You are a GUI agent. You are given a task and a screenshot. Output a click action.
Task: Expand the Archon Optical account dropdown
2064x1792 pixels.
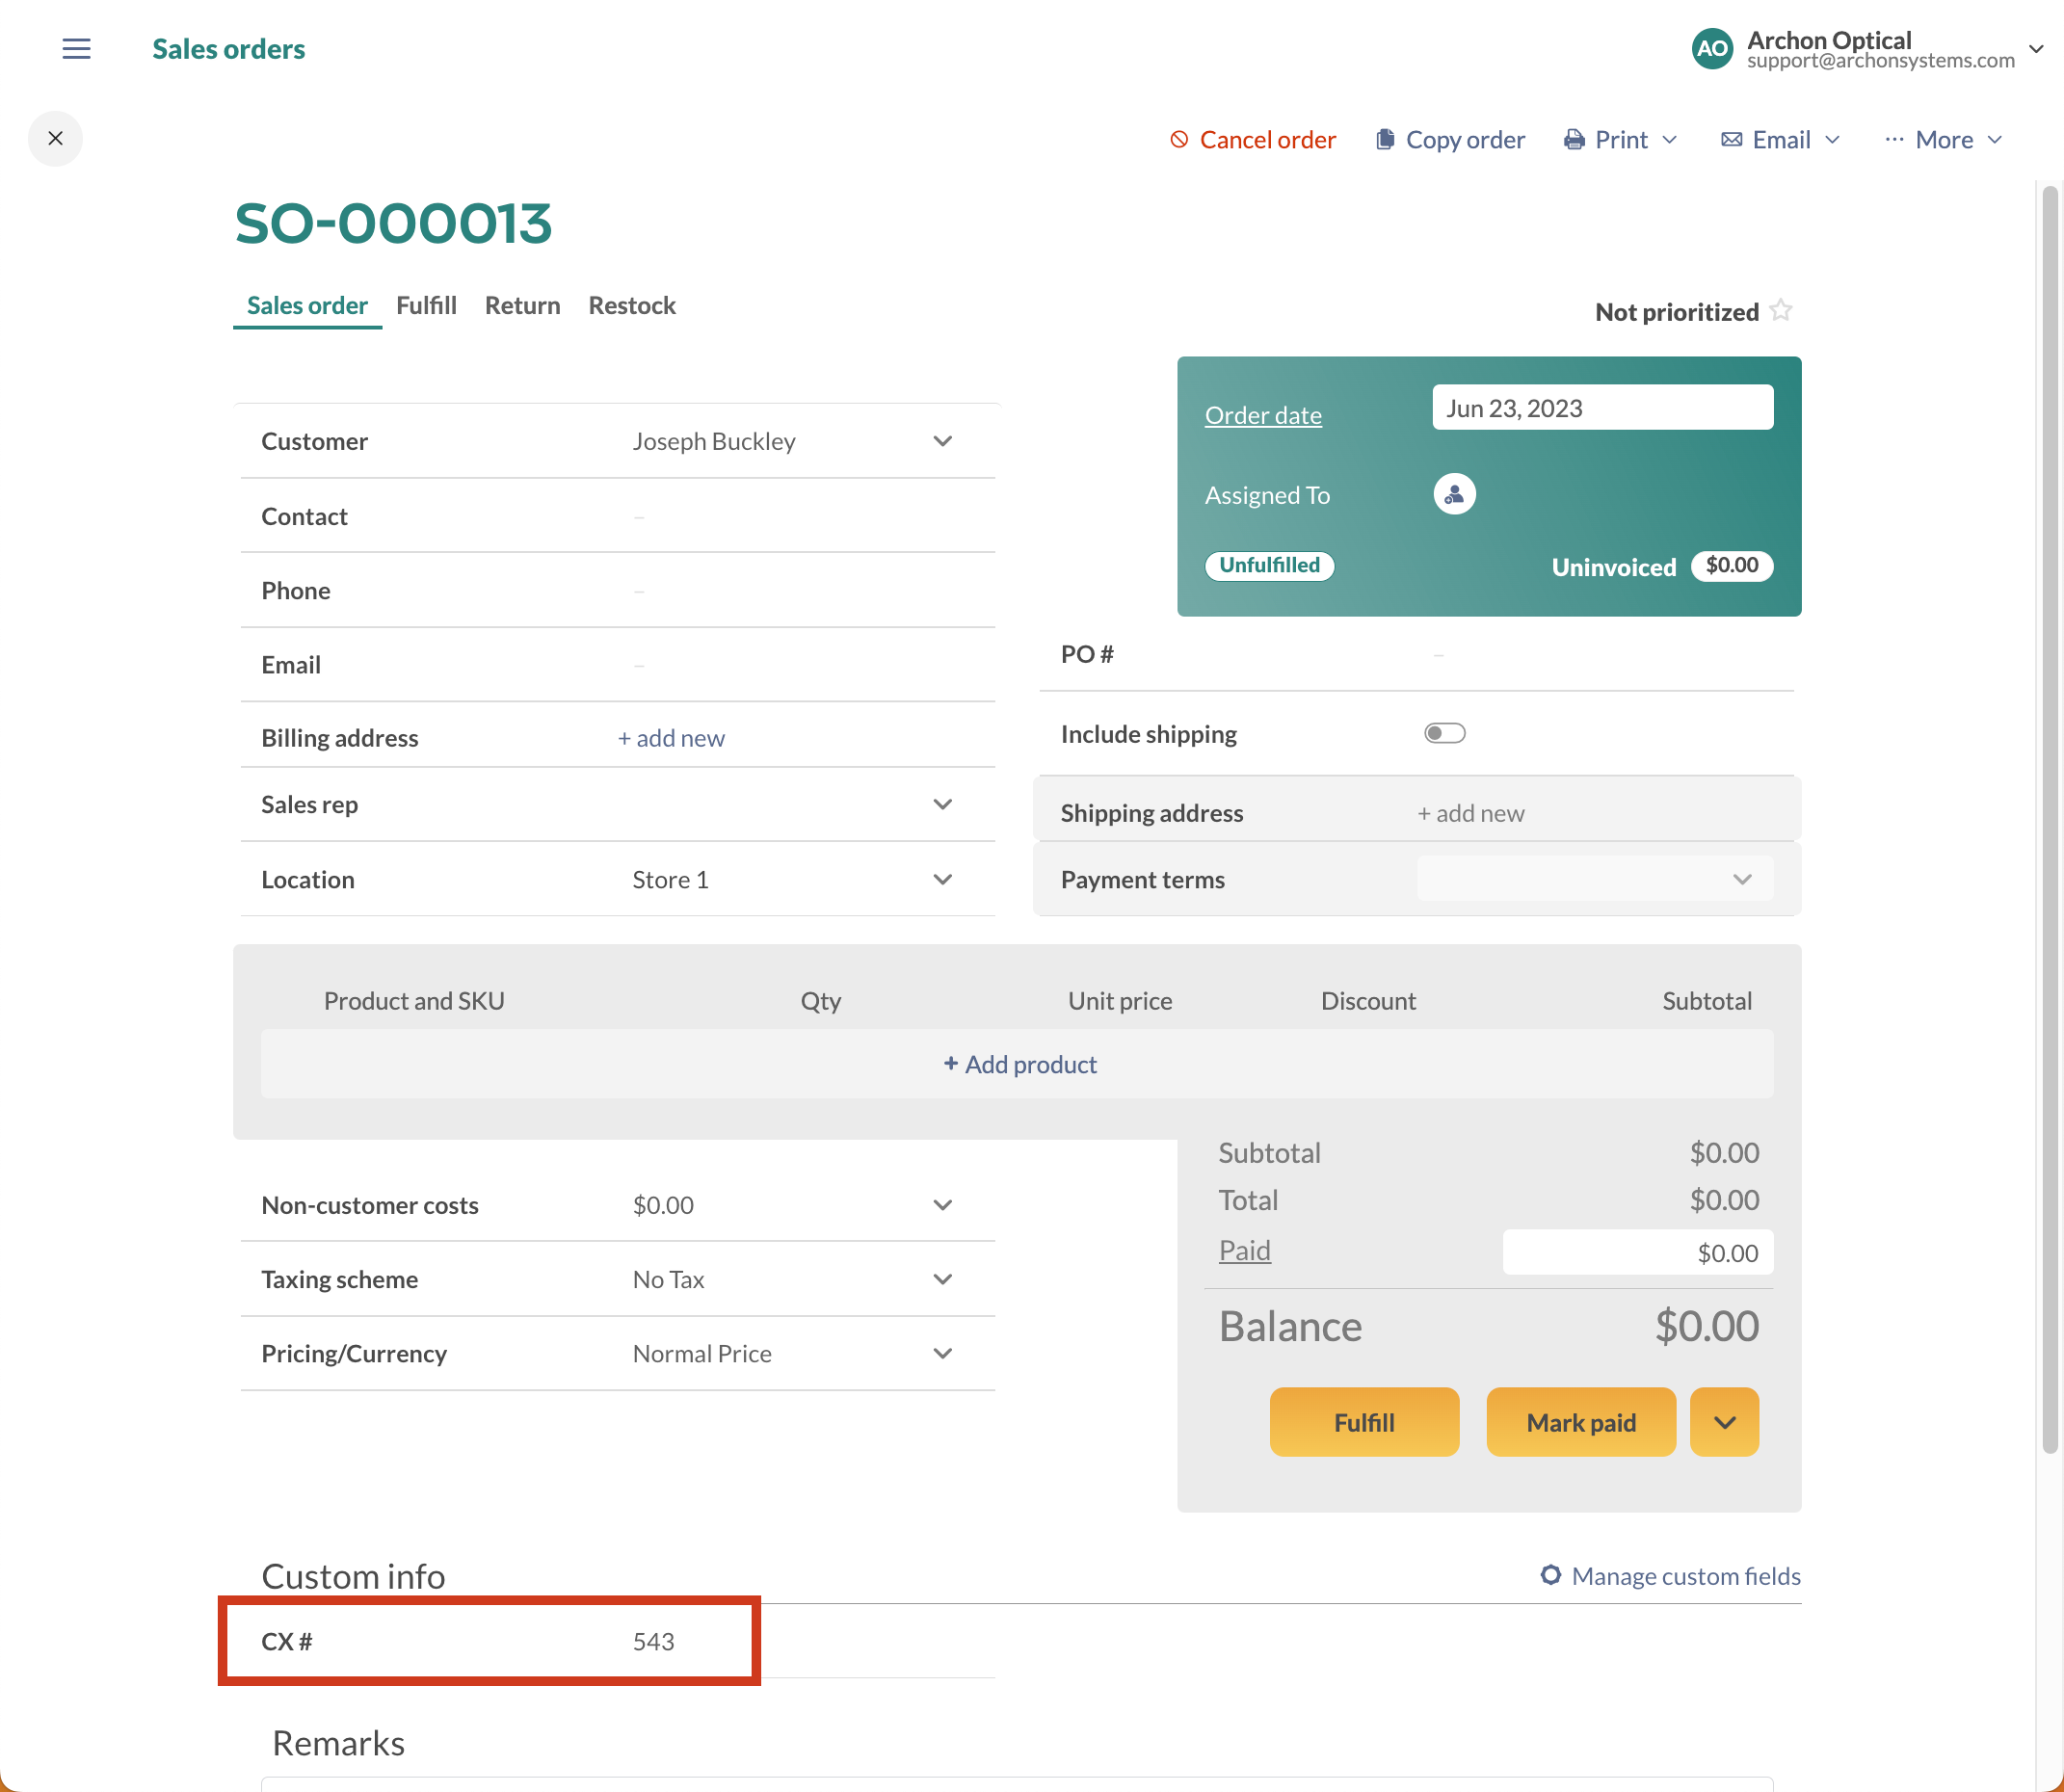(x=2036, y=48)
